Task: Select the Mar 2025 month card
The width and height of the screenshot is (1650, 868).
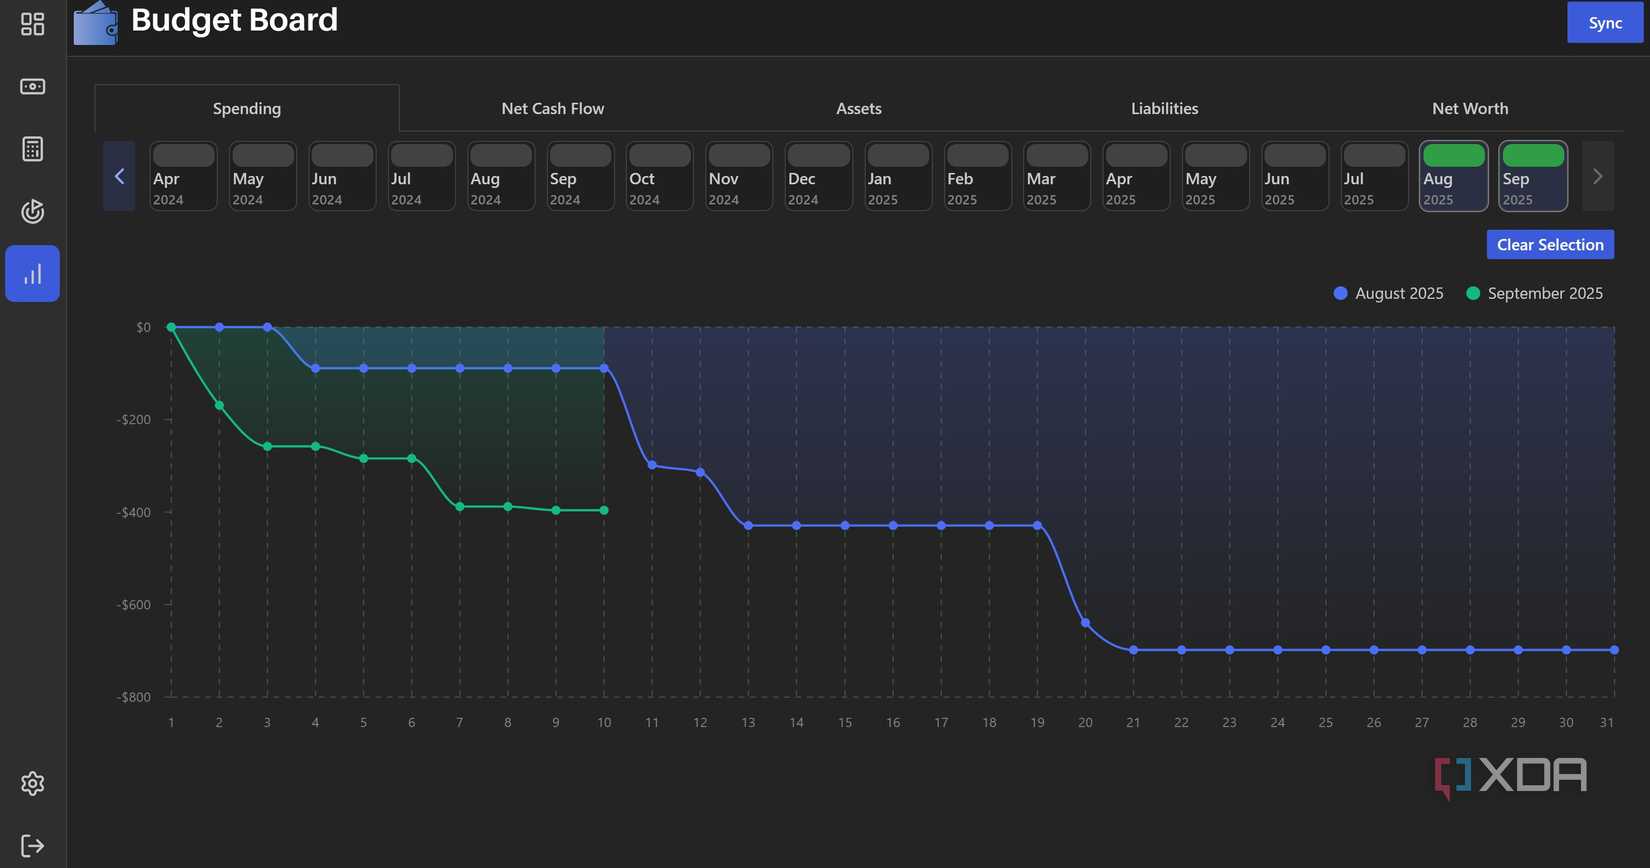Action: pyautogui.click(x=1056, y=176)
